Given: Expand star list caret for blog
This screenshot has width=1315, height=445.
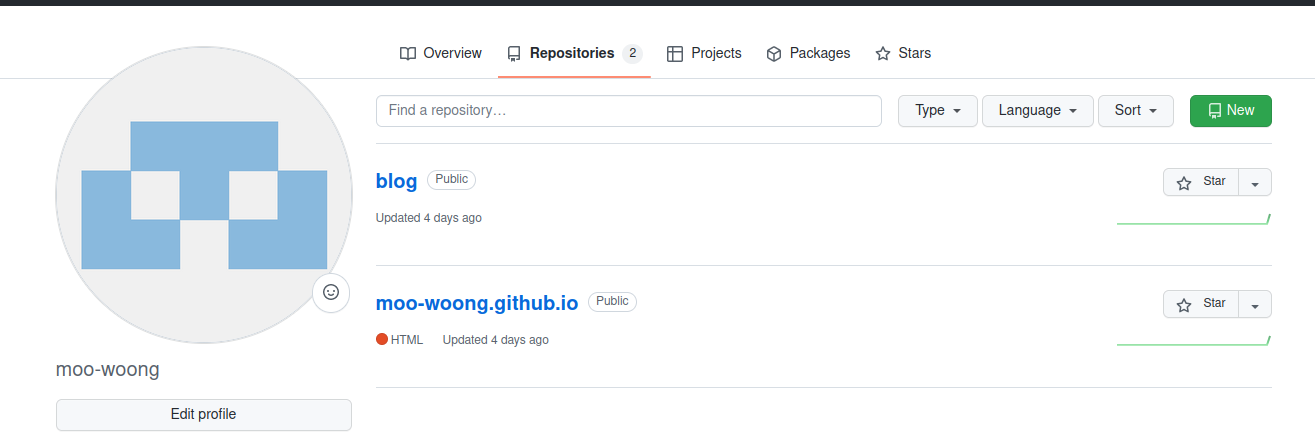Looking at the screenshot, I should [1255, 182].
